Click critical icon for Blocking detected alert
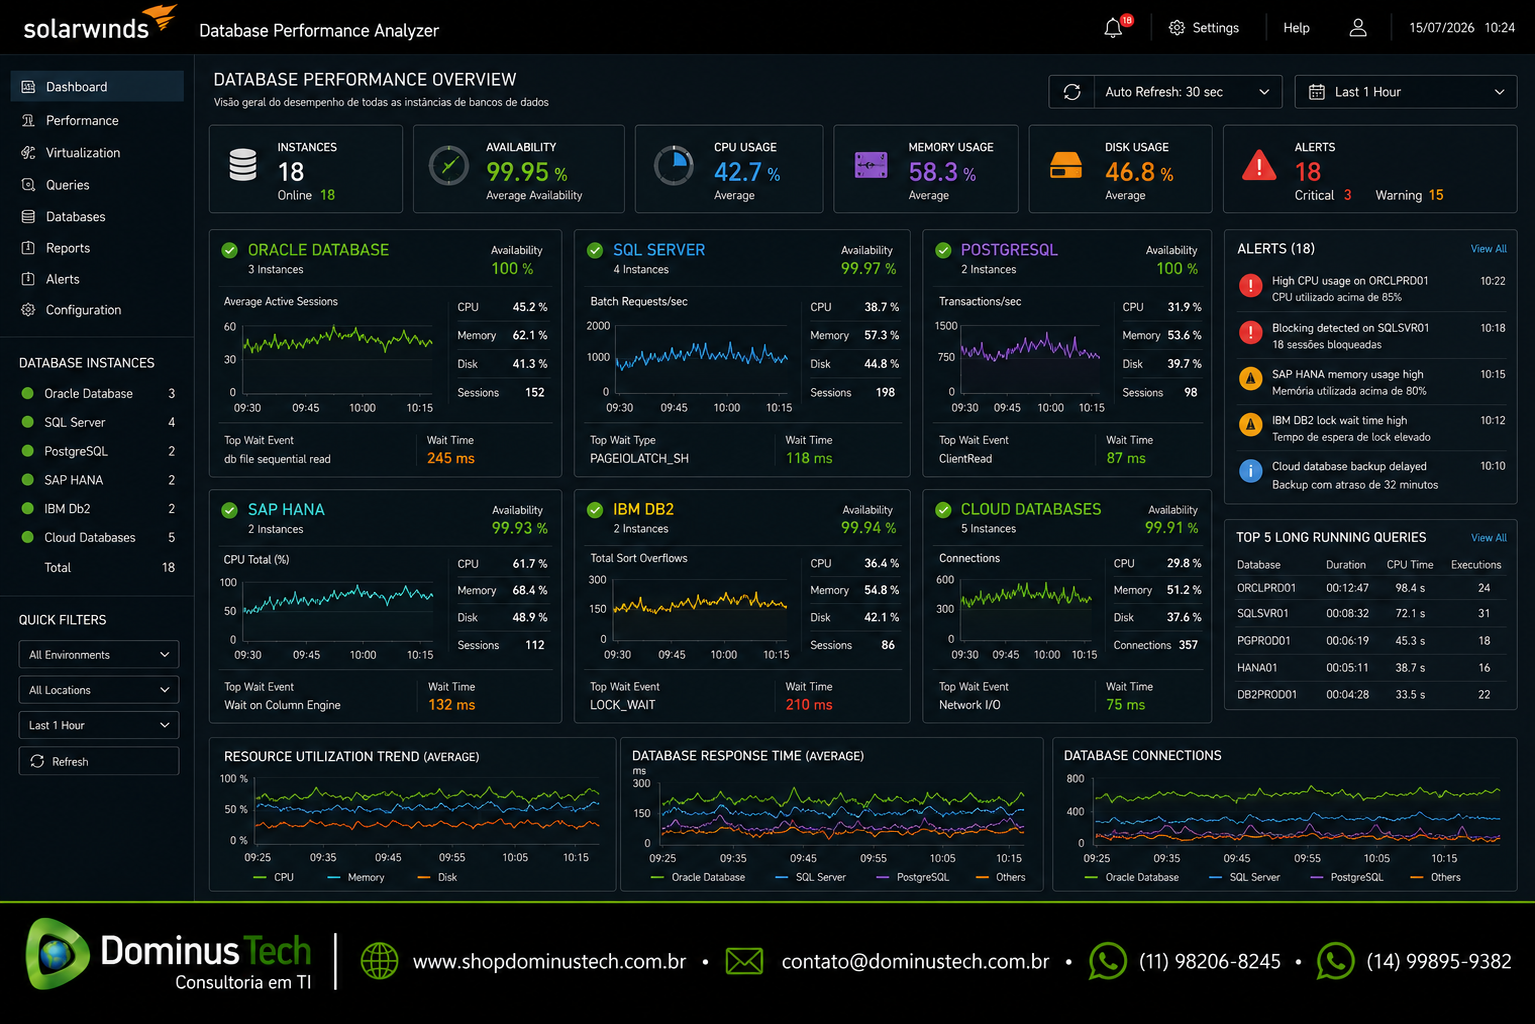Screen dimensions: 1535x1024 click(1250, 332)
